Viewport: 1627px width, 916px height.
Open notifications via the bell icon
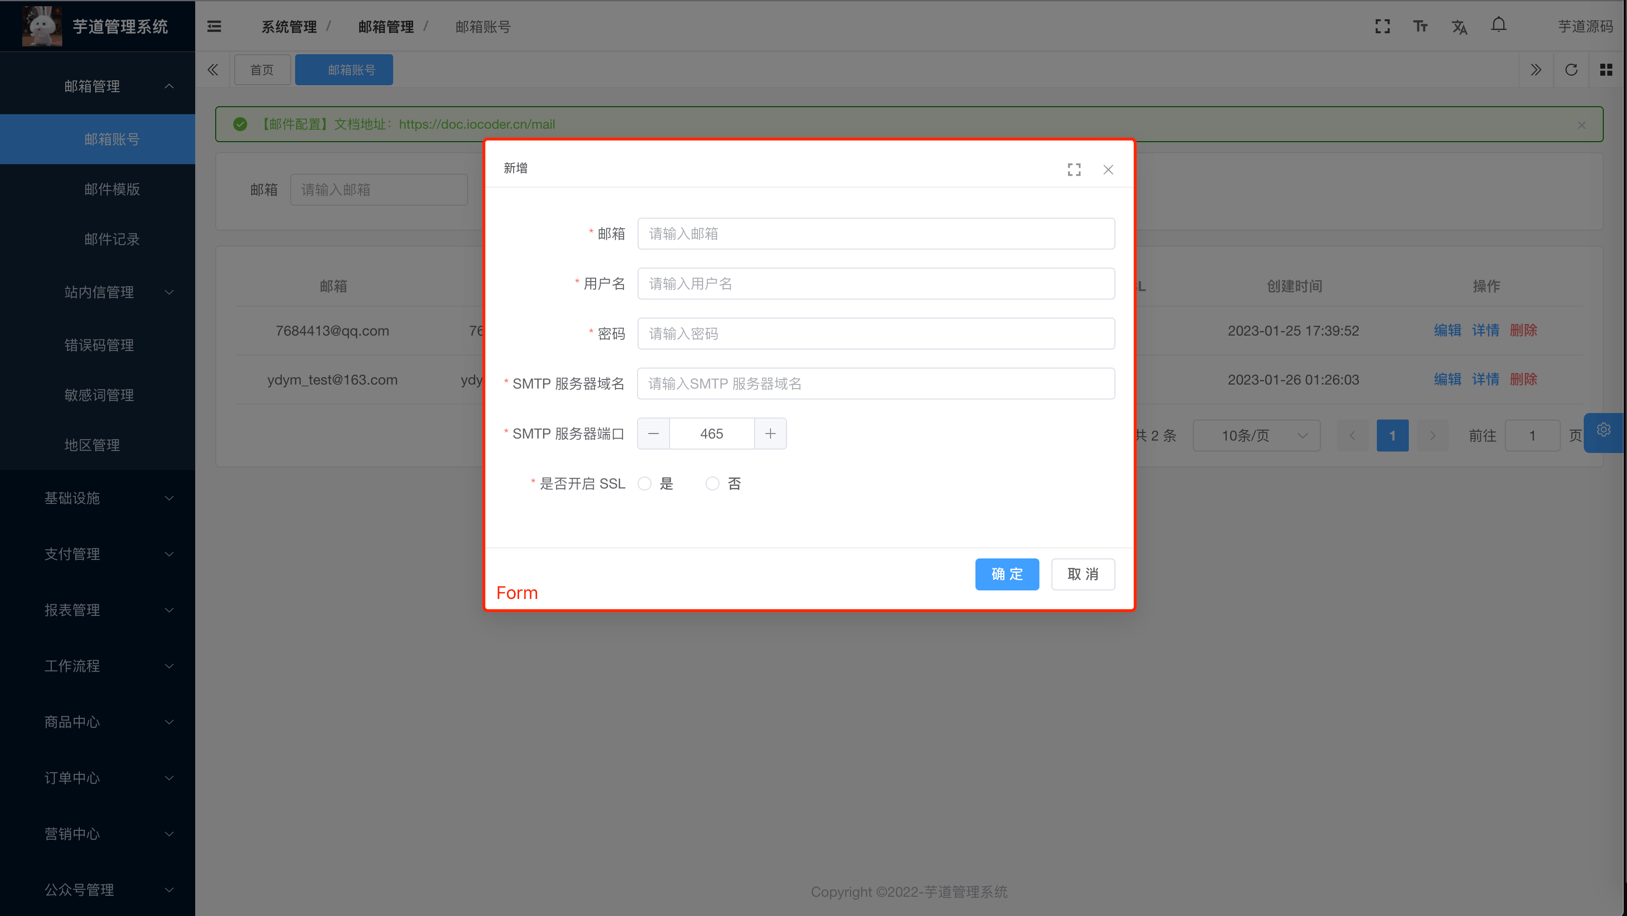(1498, 24)
